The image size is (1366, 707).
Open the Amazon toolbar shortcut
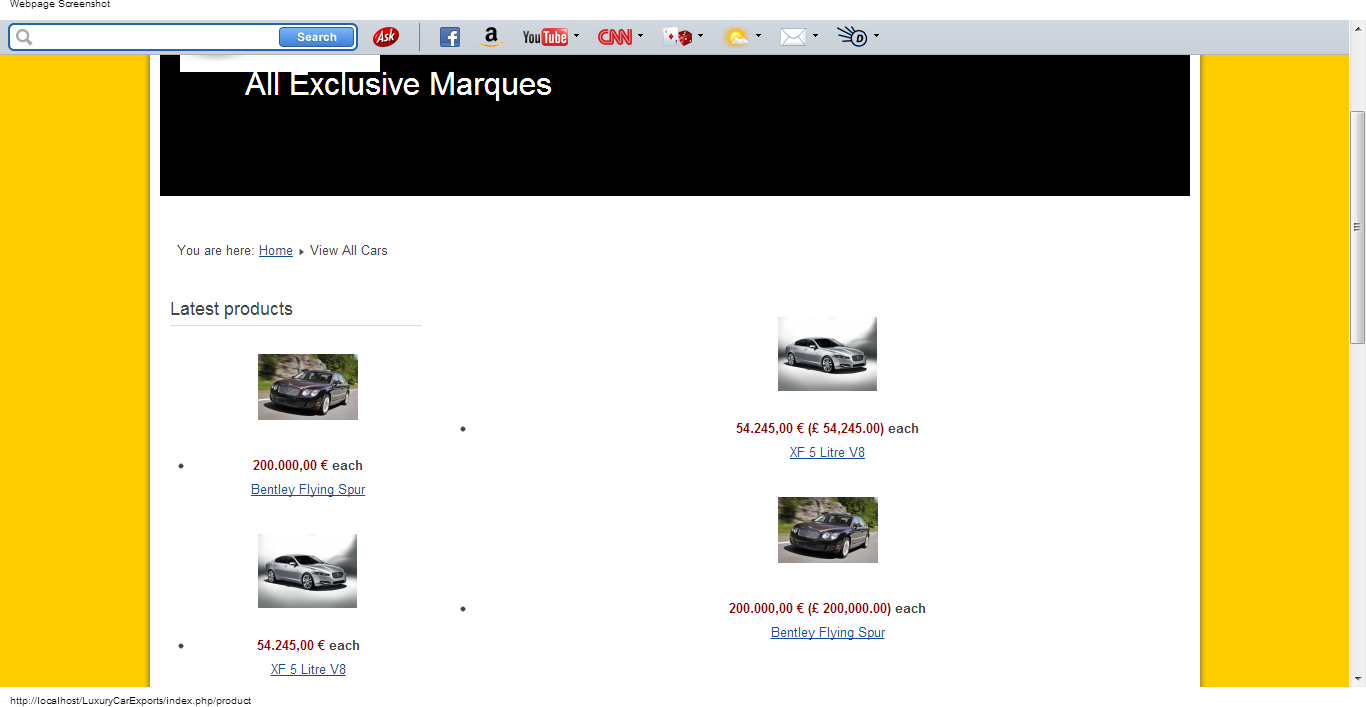coord(491,37)
